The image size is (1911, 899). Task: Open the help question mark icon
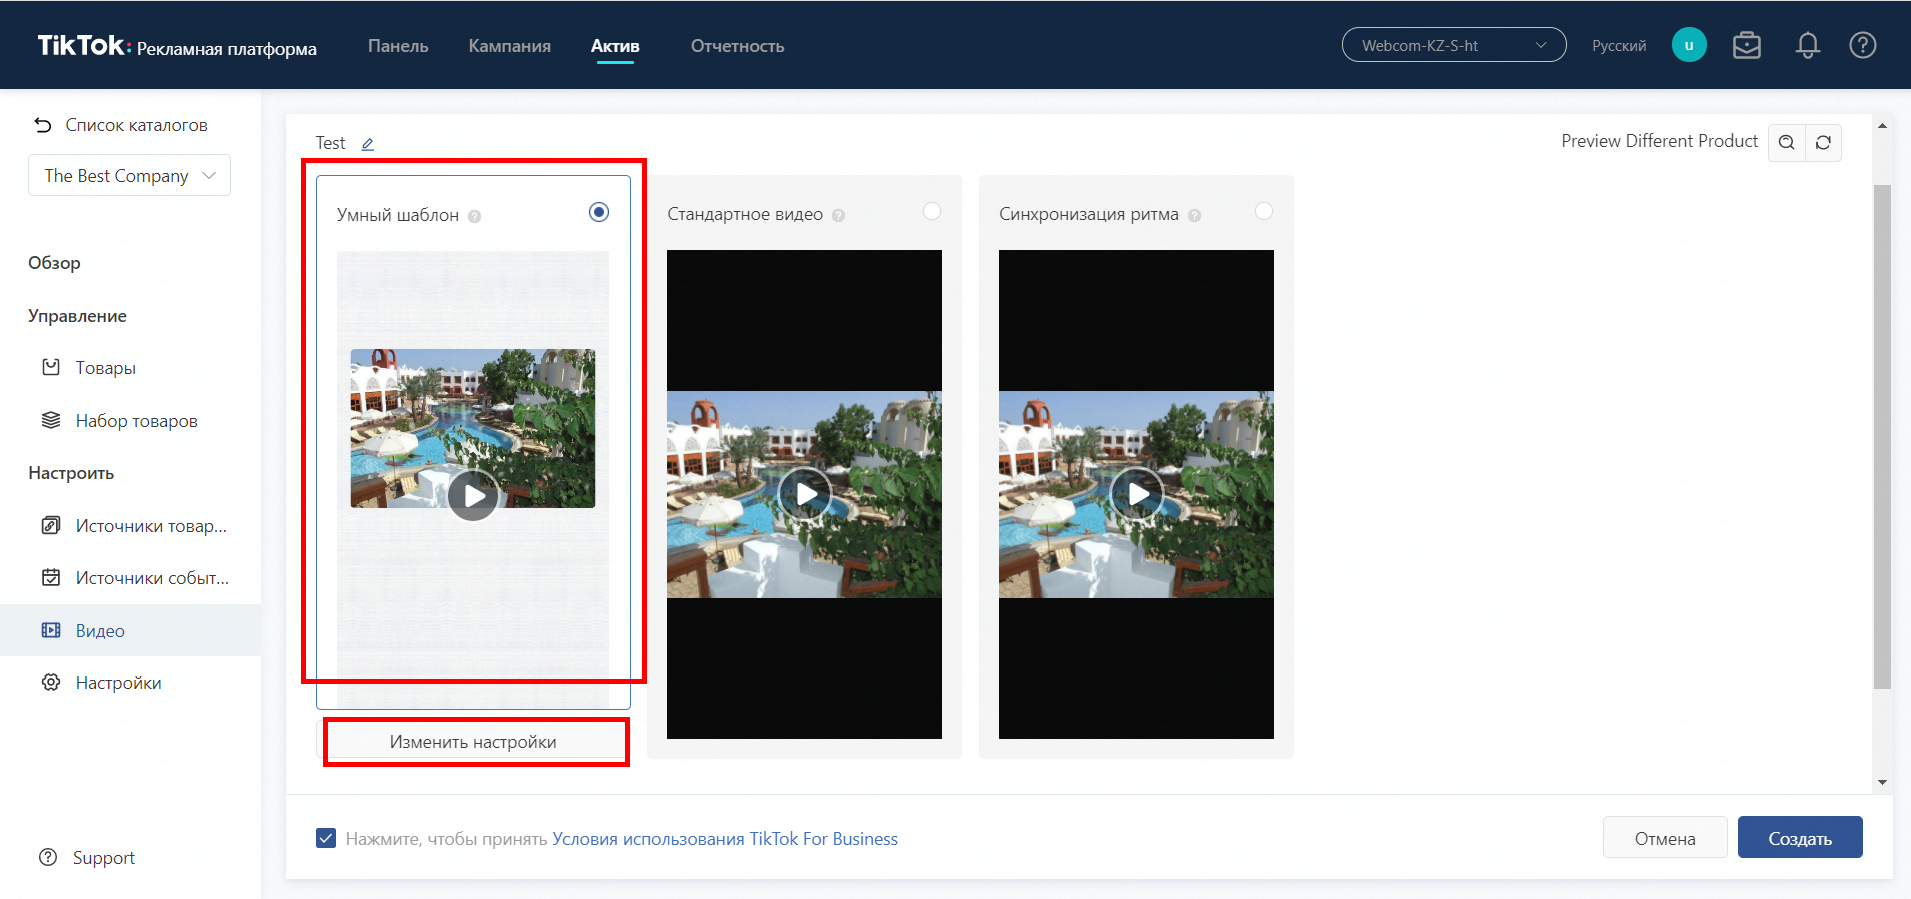click(1862, 45)
